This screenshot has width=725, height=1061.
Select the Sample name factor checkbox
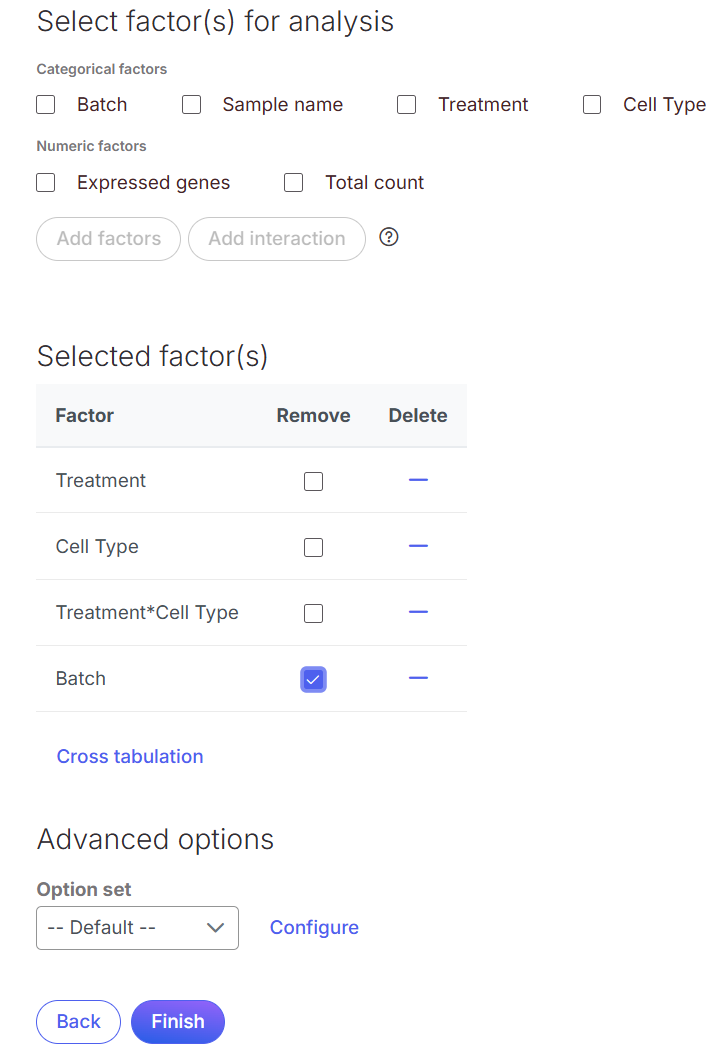pyautogui.click(x=192, y=105)
